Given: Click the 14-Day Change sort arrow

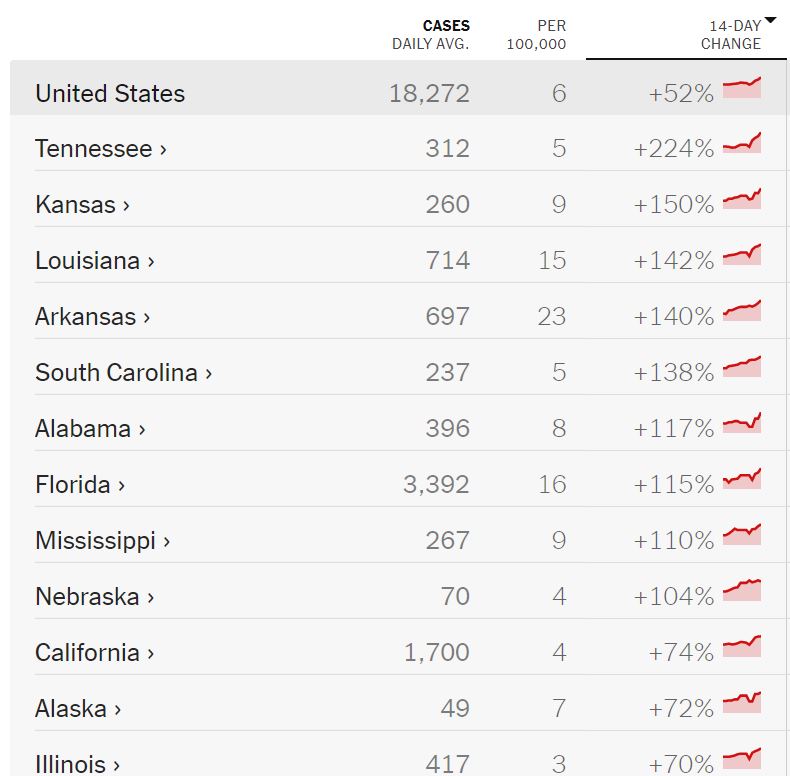Looking at the screenshot, I should pyautogui.click(x=770, y=20).
